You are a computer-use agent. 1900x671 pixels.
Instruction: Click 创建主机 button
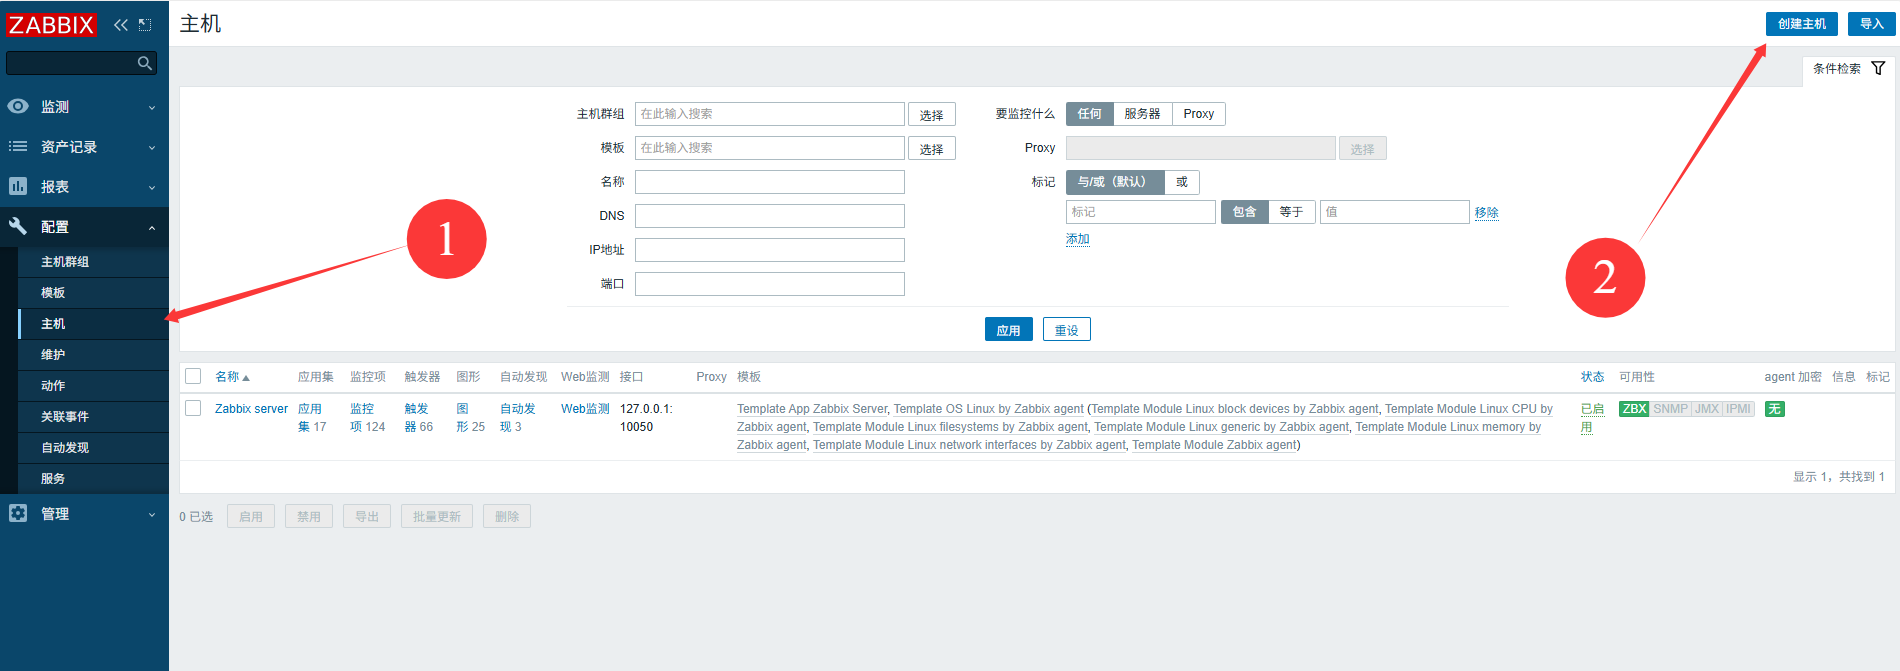[1801, 24]
